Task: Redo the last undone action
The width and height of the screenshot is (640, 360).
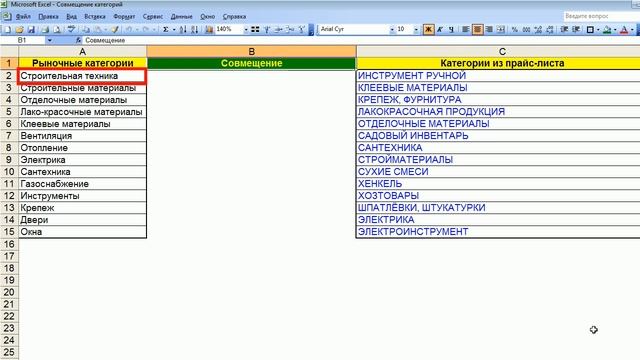Action: pos(146,29)
